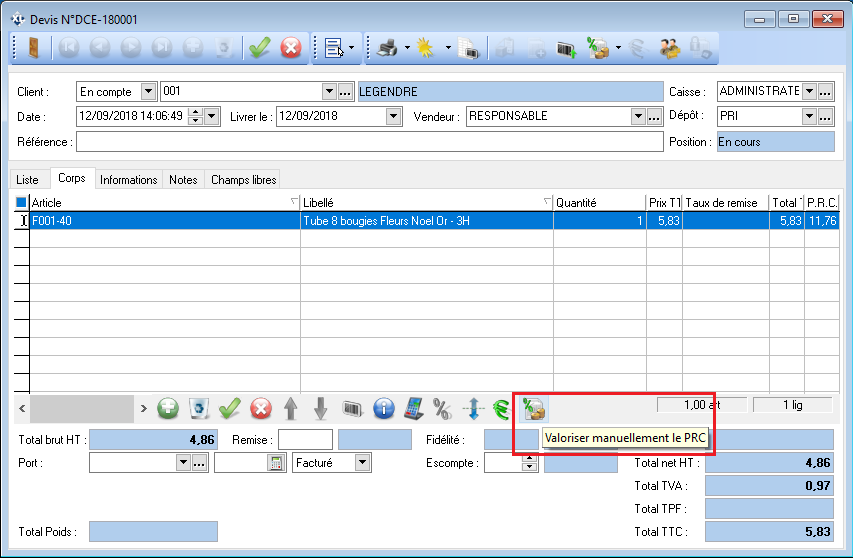
Task: Move line up with the up arrow icon
Action: point(291,408)
